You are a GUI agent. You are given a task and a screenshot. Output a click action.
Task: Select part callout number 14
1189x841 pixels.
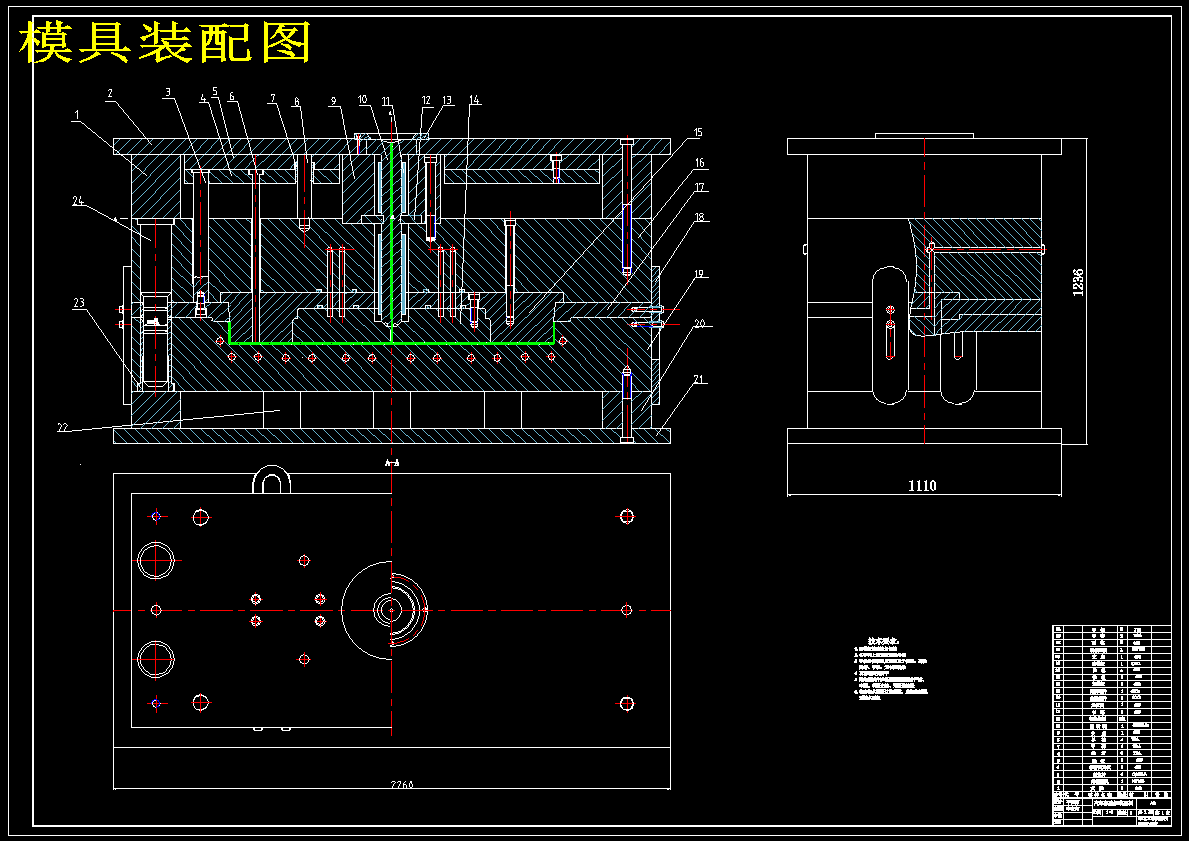coord(475,100)
